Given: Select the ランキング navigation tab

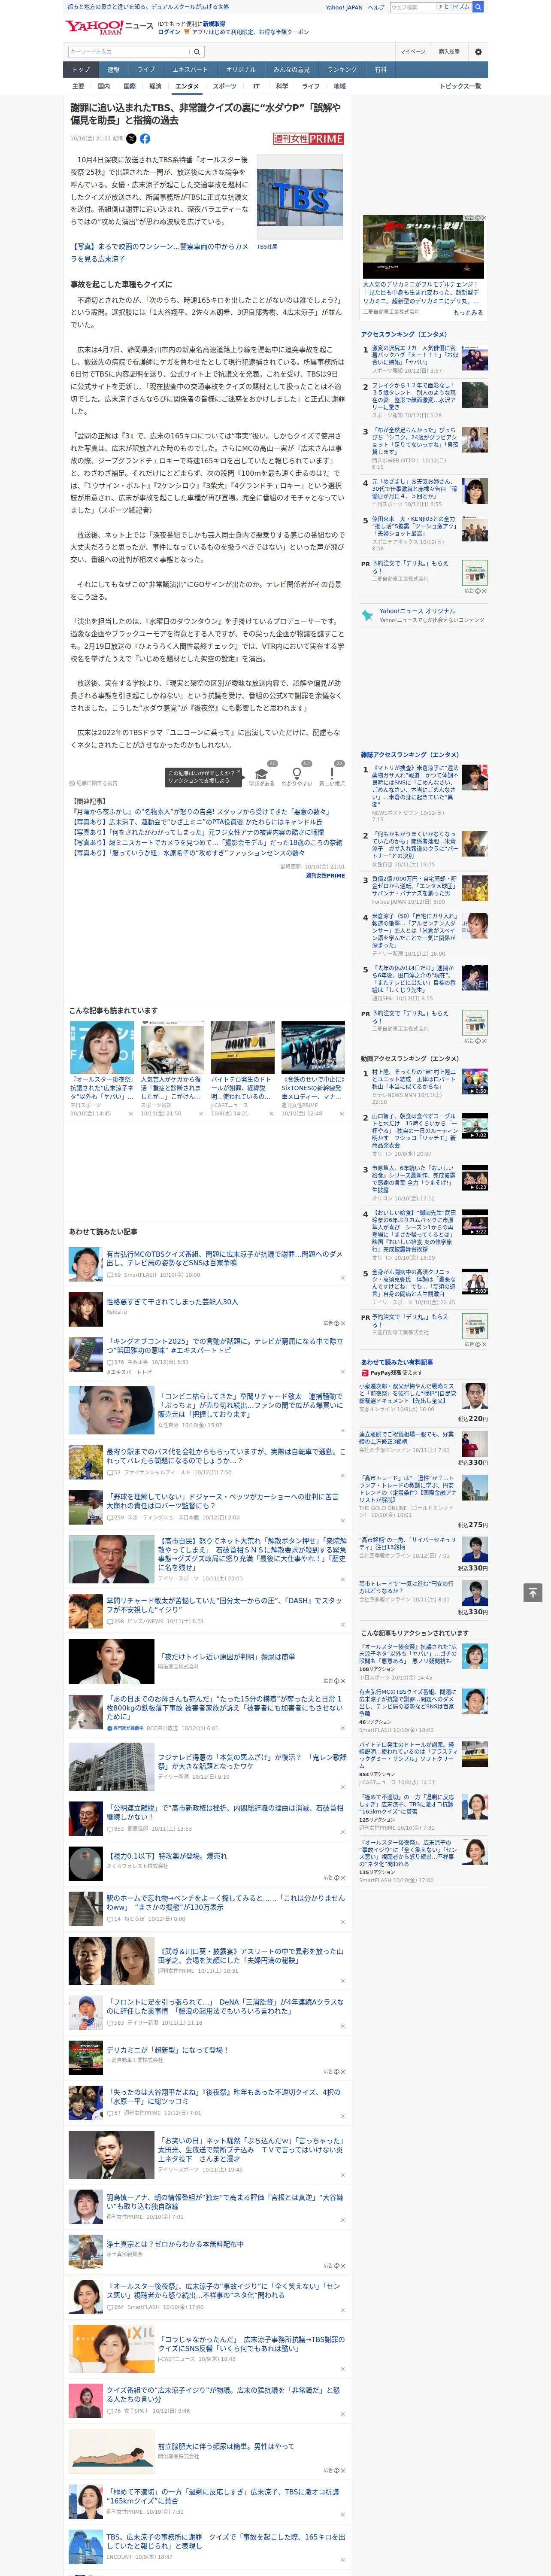Looking at the screenshot, I should point(342,70).
